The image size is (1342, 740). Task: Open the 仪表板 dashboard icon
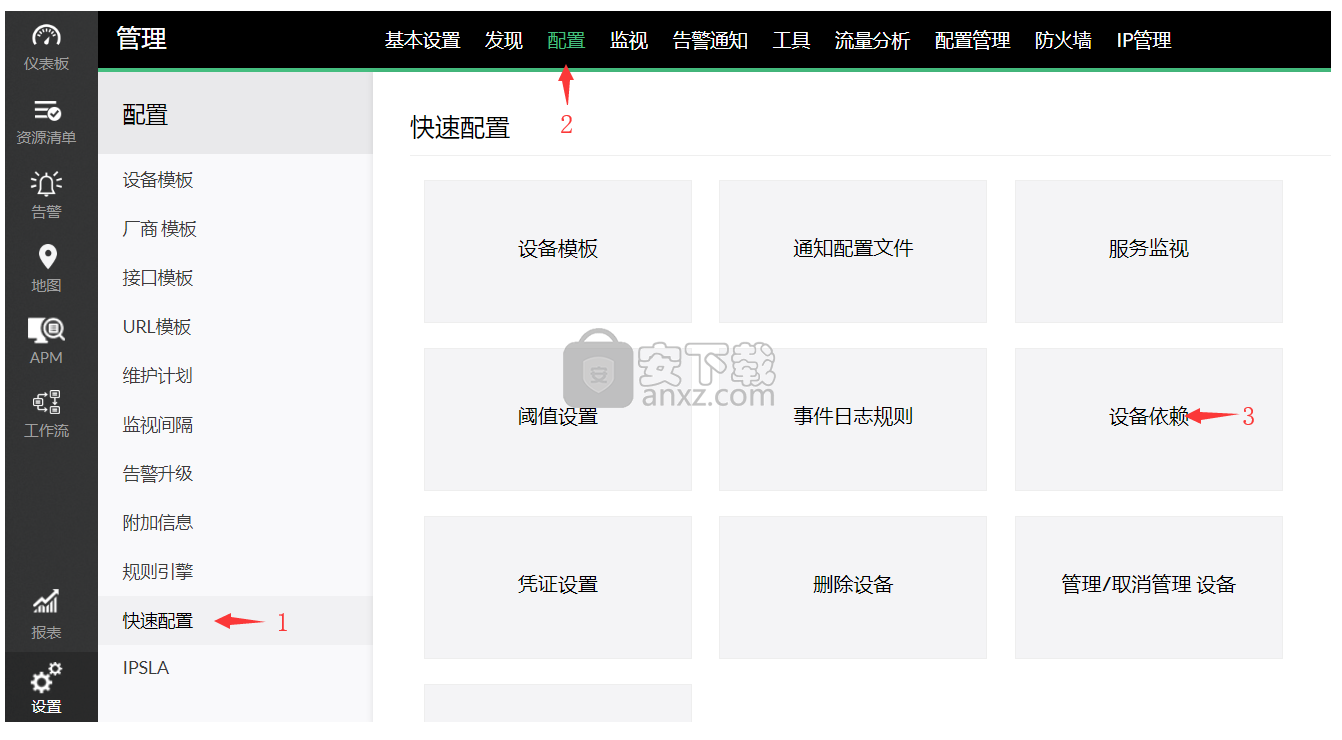click(x=46, y=37)
